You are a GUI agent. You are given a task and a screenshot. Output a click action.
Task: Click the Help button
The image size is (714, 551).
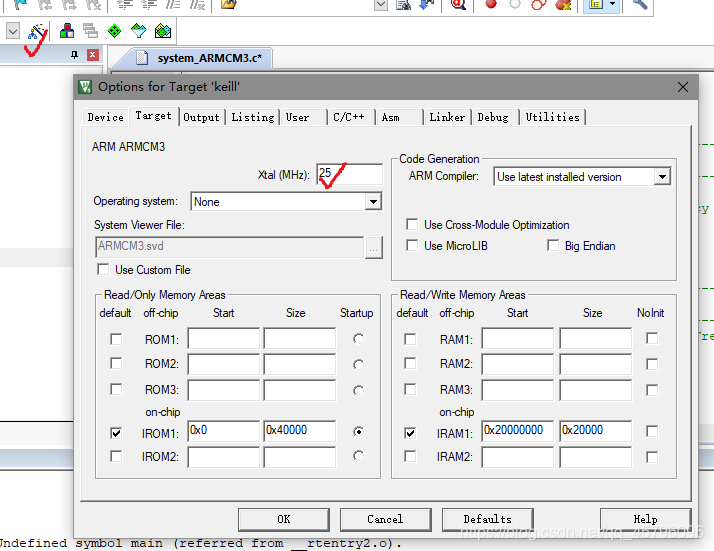point(645,519)
